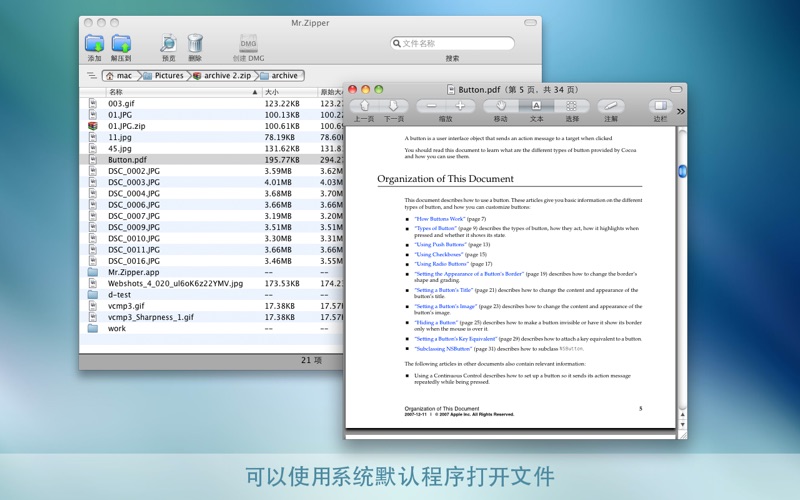Viewport: 800px width, 500px height.
Task: Click the Extract To (解压到) icon
Action: pos(121,43)
